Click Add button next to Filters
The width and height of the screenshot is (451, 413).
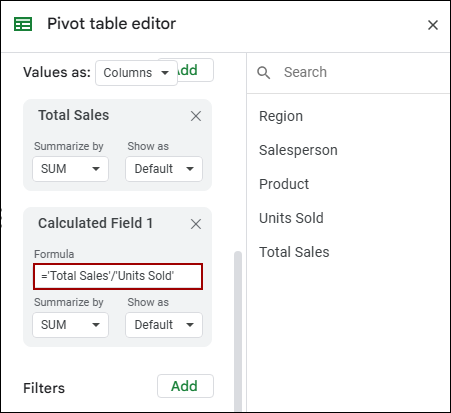185,386
